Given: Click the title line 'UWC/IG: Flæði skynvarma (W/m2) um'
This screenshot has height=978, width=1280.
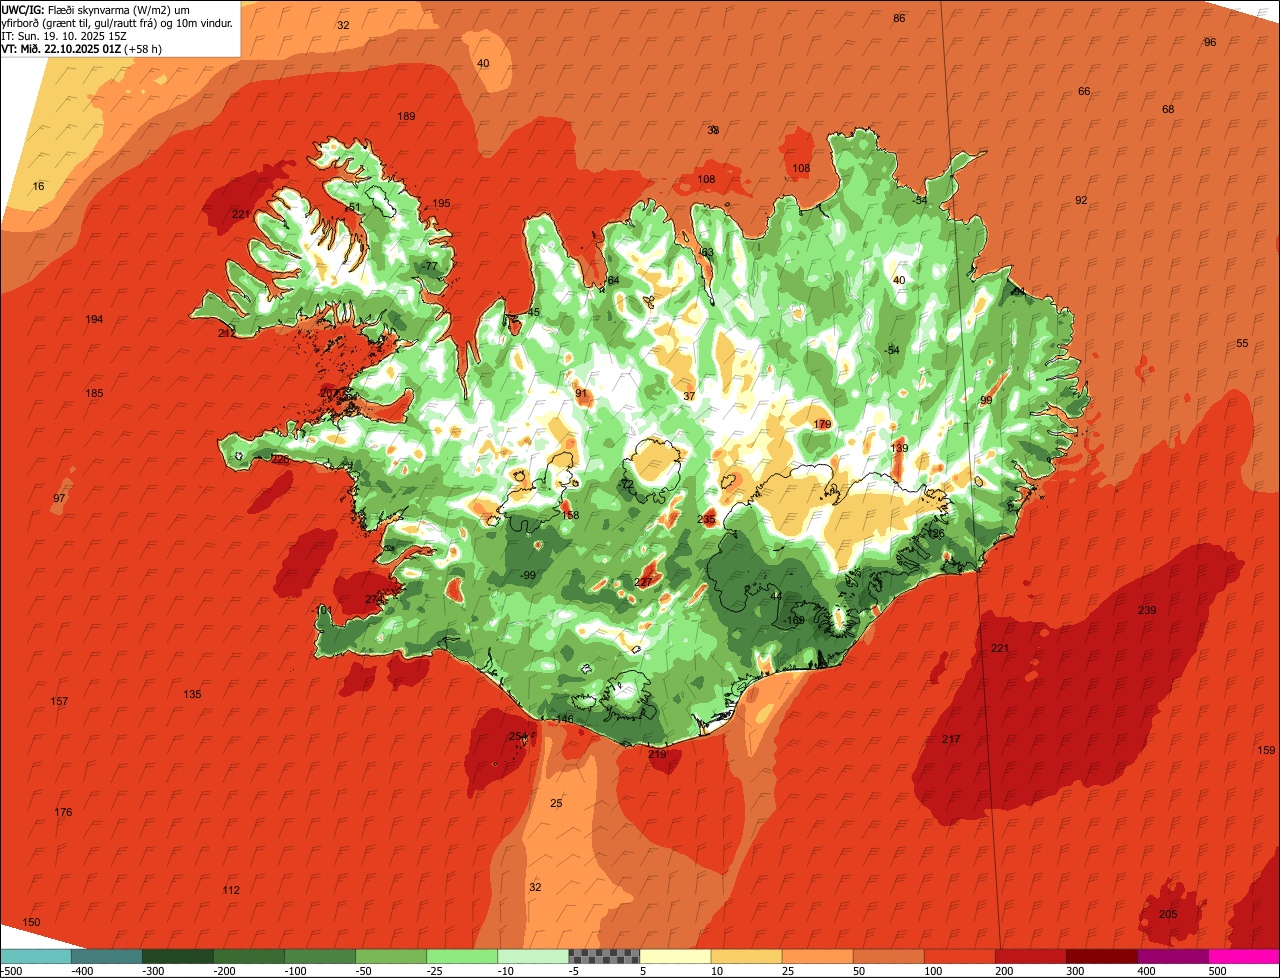Looking at the screenshot, I should [x=96, y=9].
